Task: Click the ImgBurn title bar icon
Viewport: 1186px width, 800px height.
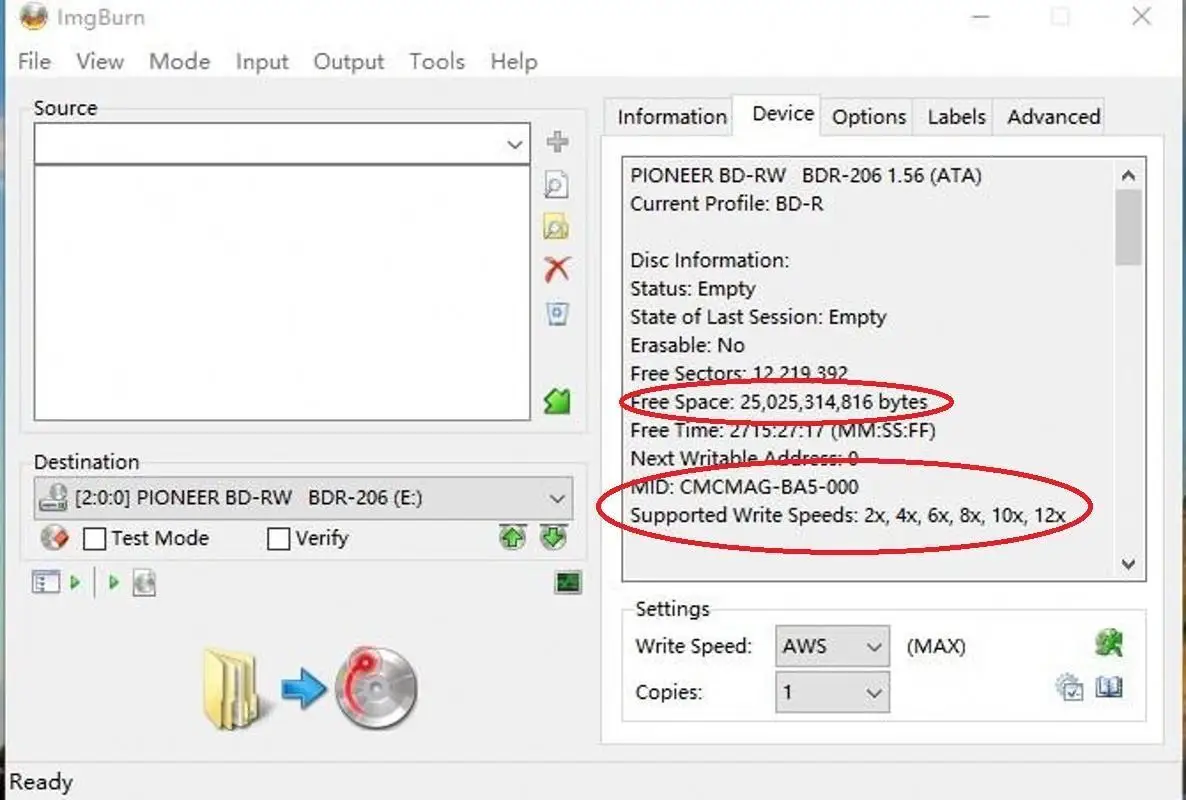Action: (33, 17)
